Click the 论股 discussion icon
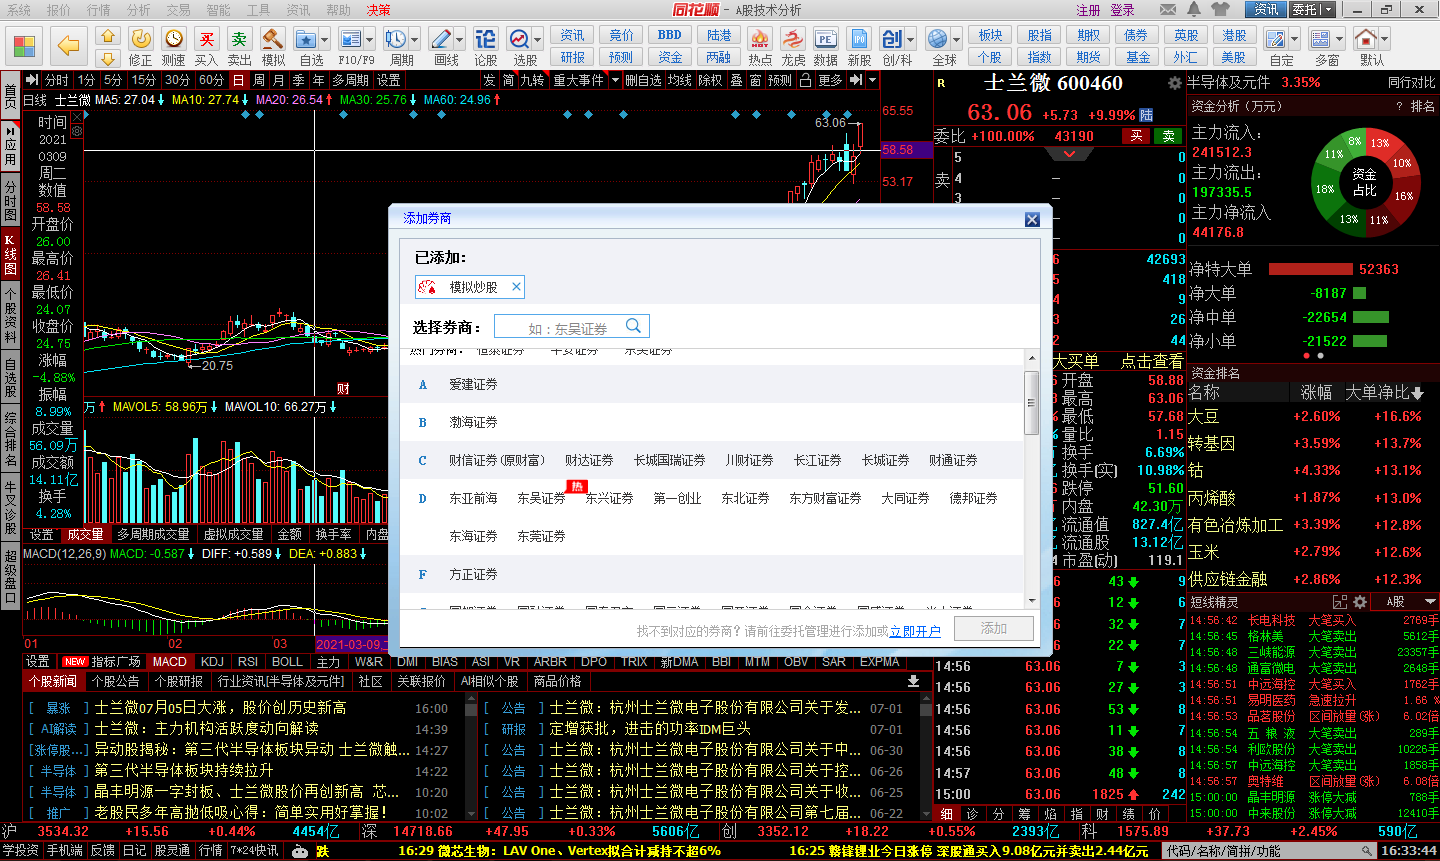Viewport: 1440px width, 861px height. pyautogui.click(x=485, y=40)
